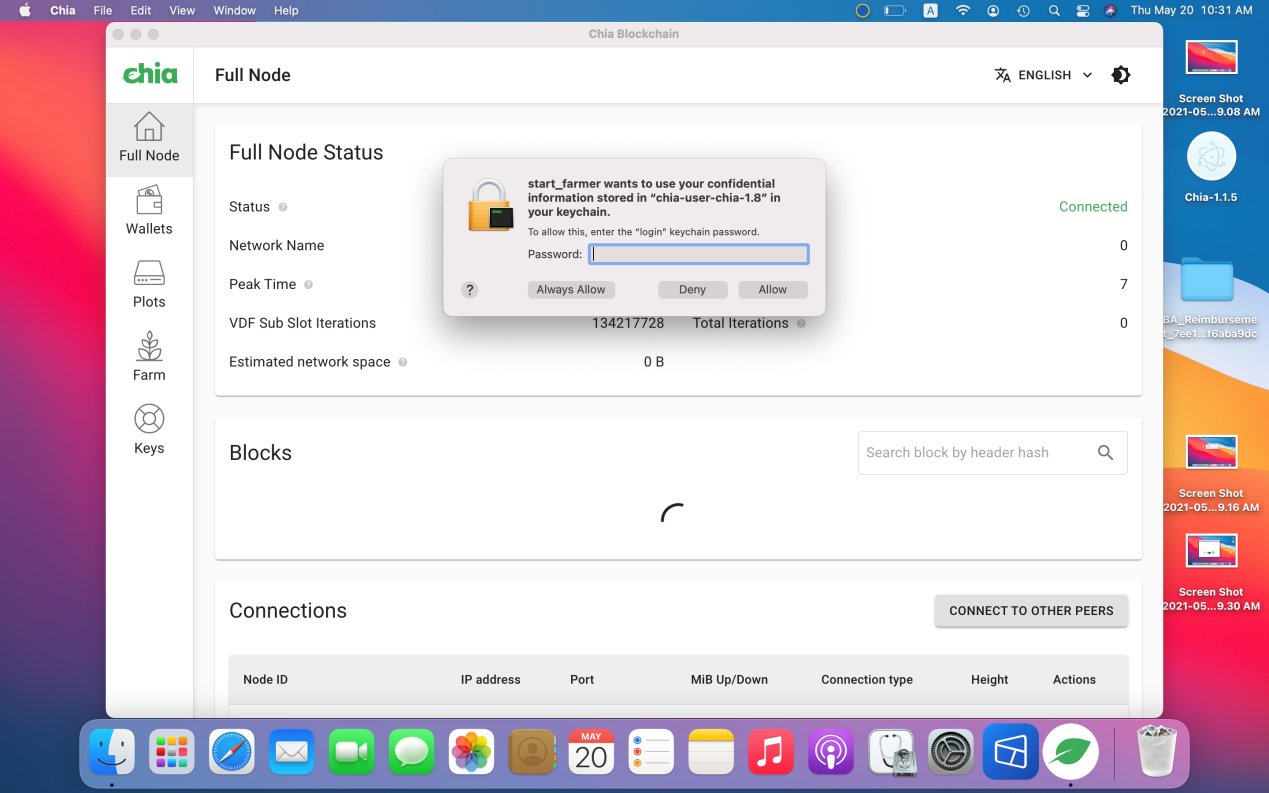Click the Time Machine menu bar icon
Screen dimensions: 1269x793
click(x=1023, y=10)
